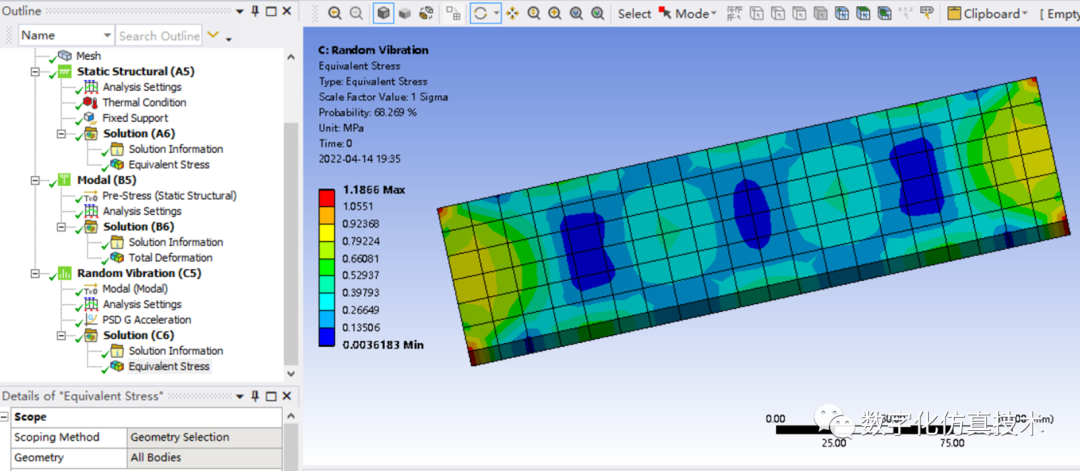Open the Rotate tool dropdown arrow

[496, 13]
